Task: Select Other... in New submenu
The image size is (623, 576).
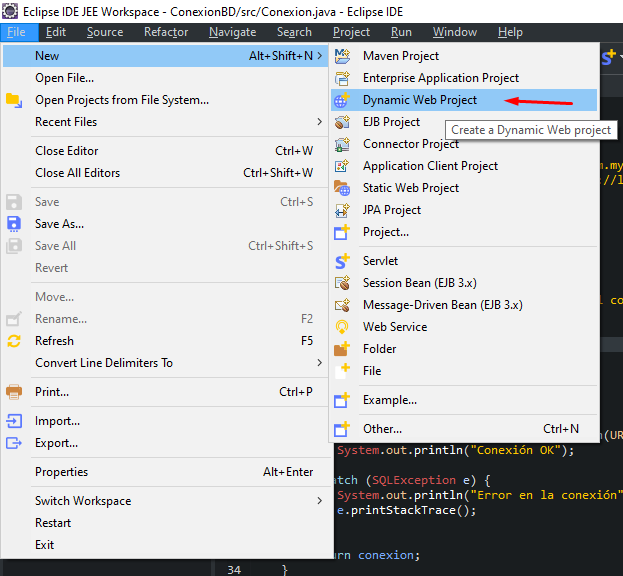Action: coord(382,429)
